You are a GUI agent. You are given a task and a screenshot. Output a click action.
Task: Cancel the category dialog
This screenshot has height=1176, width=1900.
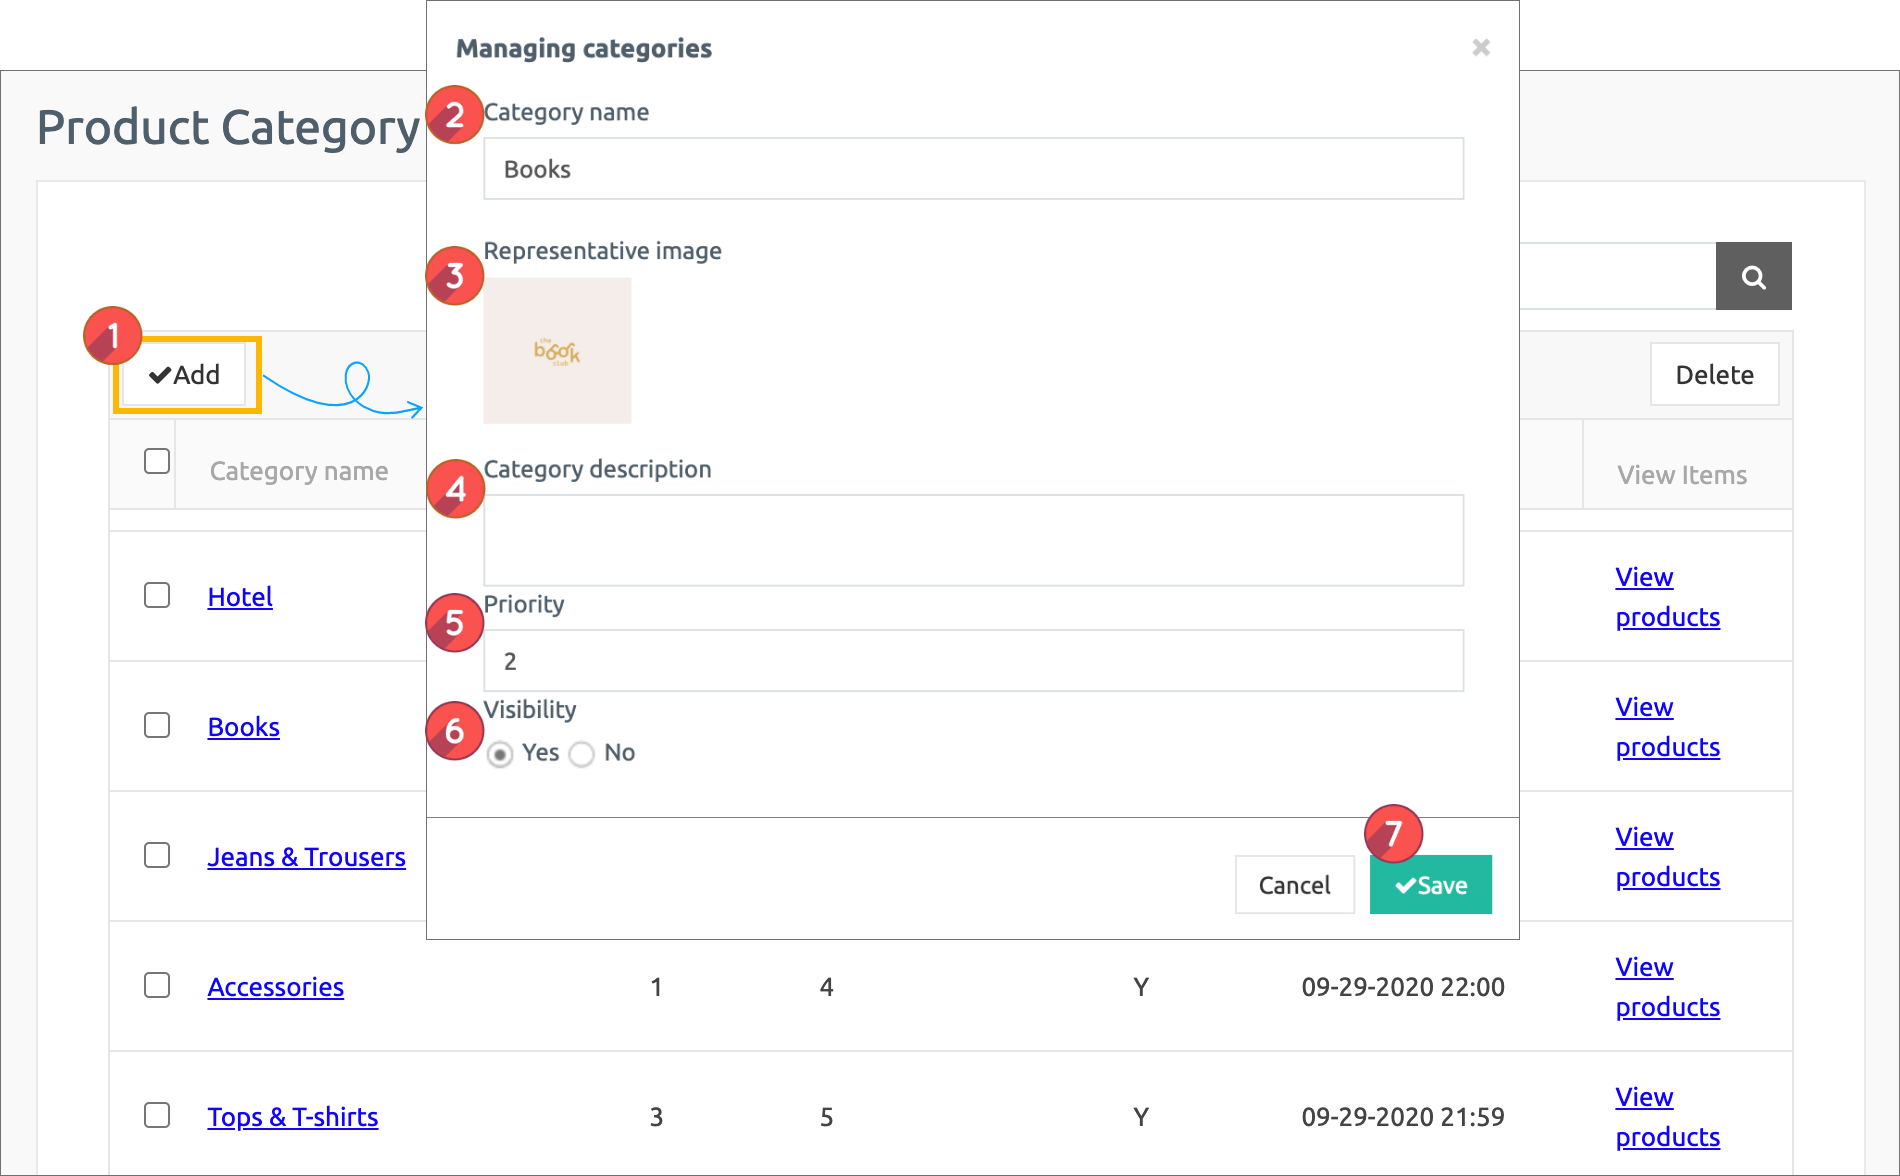pyautogui.click(x=1294, y=885)
